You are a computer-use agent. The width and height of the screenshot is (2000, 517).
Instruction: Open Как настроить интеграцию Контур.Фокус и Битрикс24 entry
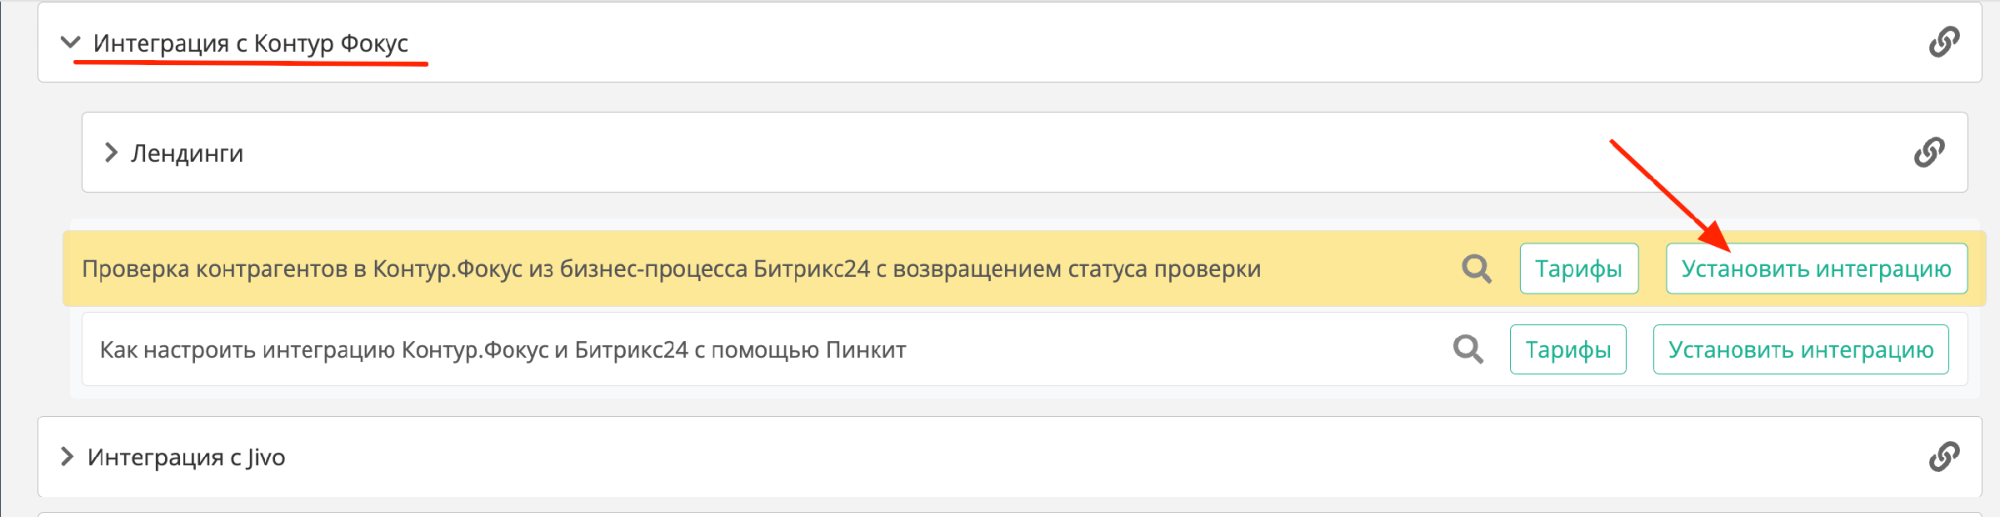(x=502, y=350)
